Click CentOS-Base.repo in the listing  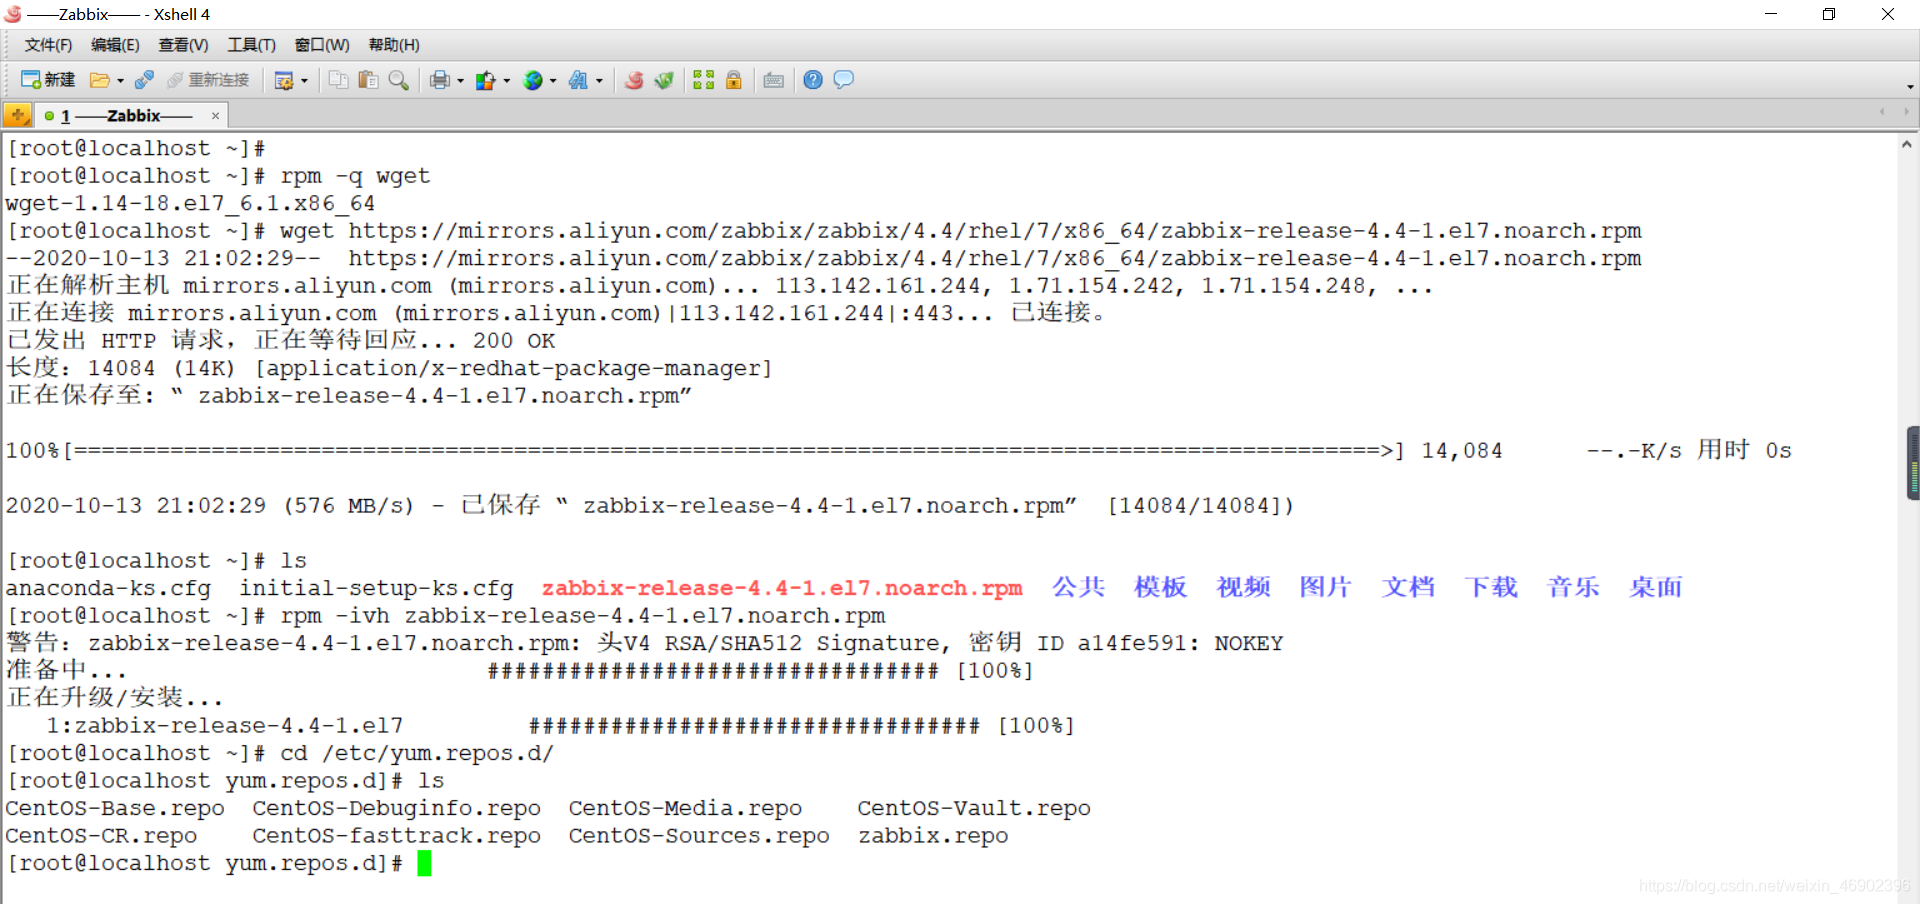click(115, 808)
